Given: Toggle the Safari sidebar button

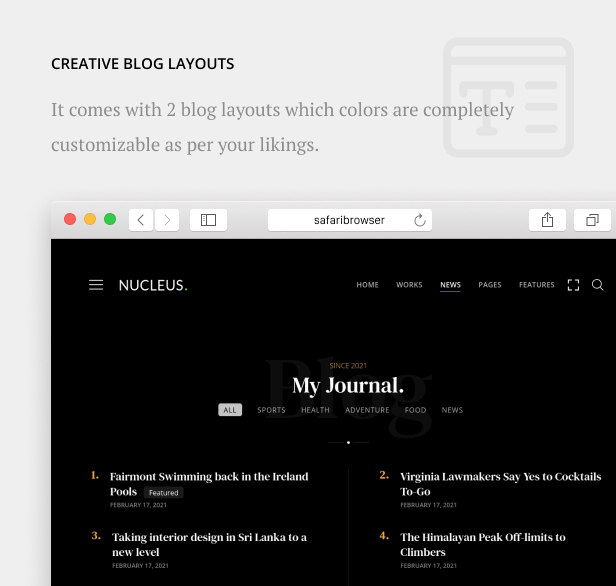Looking at the screenshot, I should 208,220.
